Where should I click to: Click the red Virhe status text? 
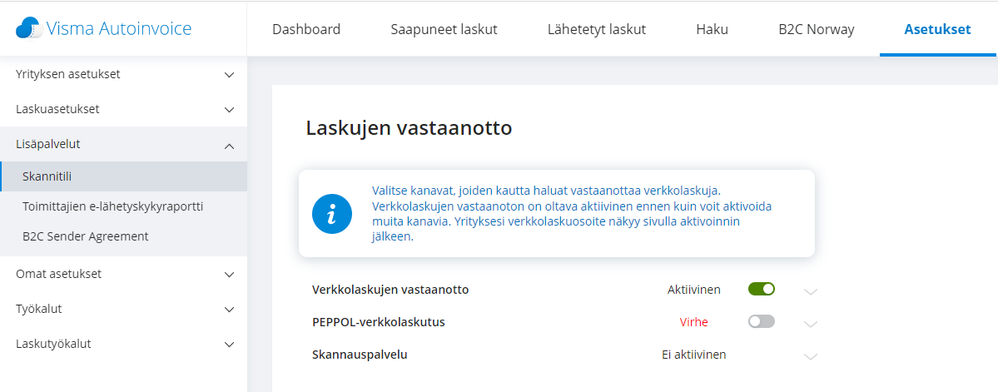click(694, 322)
